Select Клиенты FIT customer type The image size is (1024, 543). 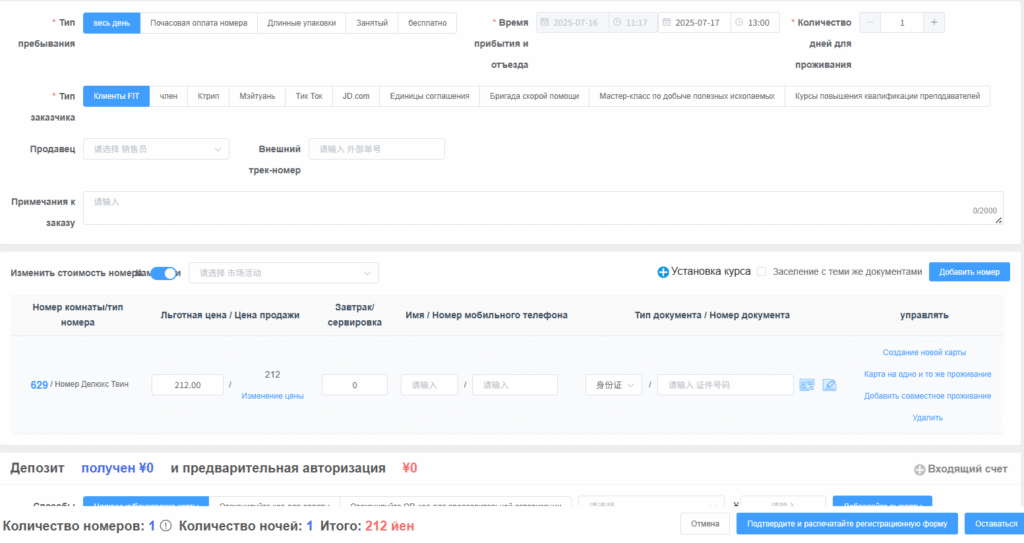tap(116, 96)
